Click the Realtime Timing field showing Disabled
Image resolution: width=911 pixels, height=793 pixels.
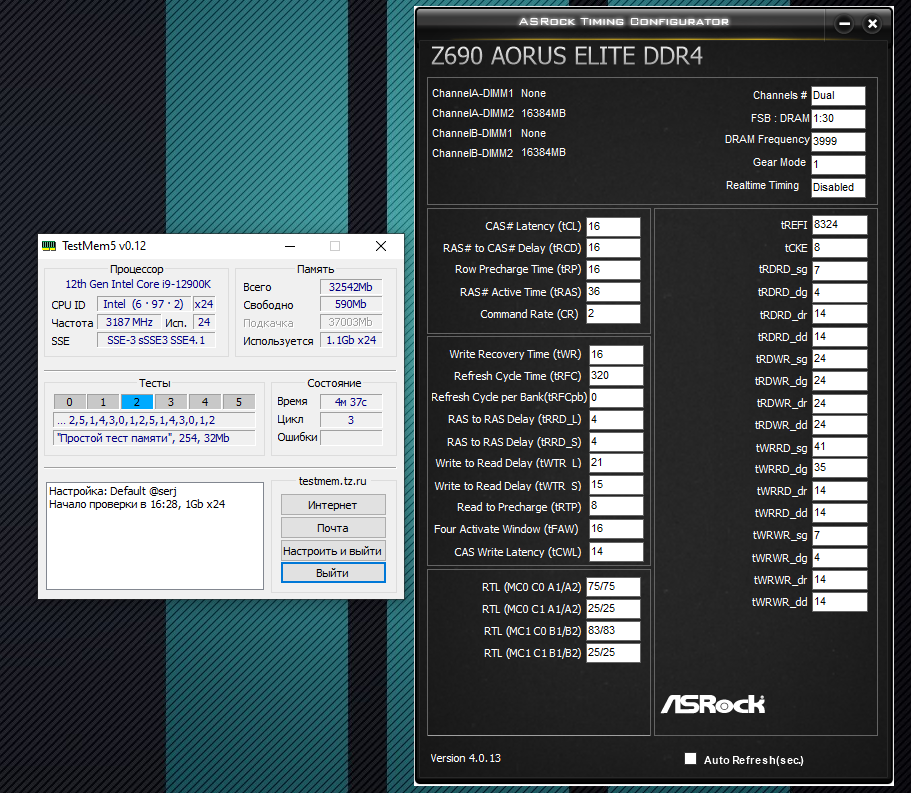click(x=838, y=187)
